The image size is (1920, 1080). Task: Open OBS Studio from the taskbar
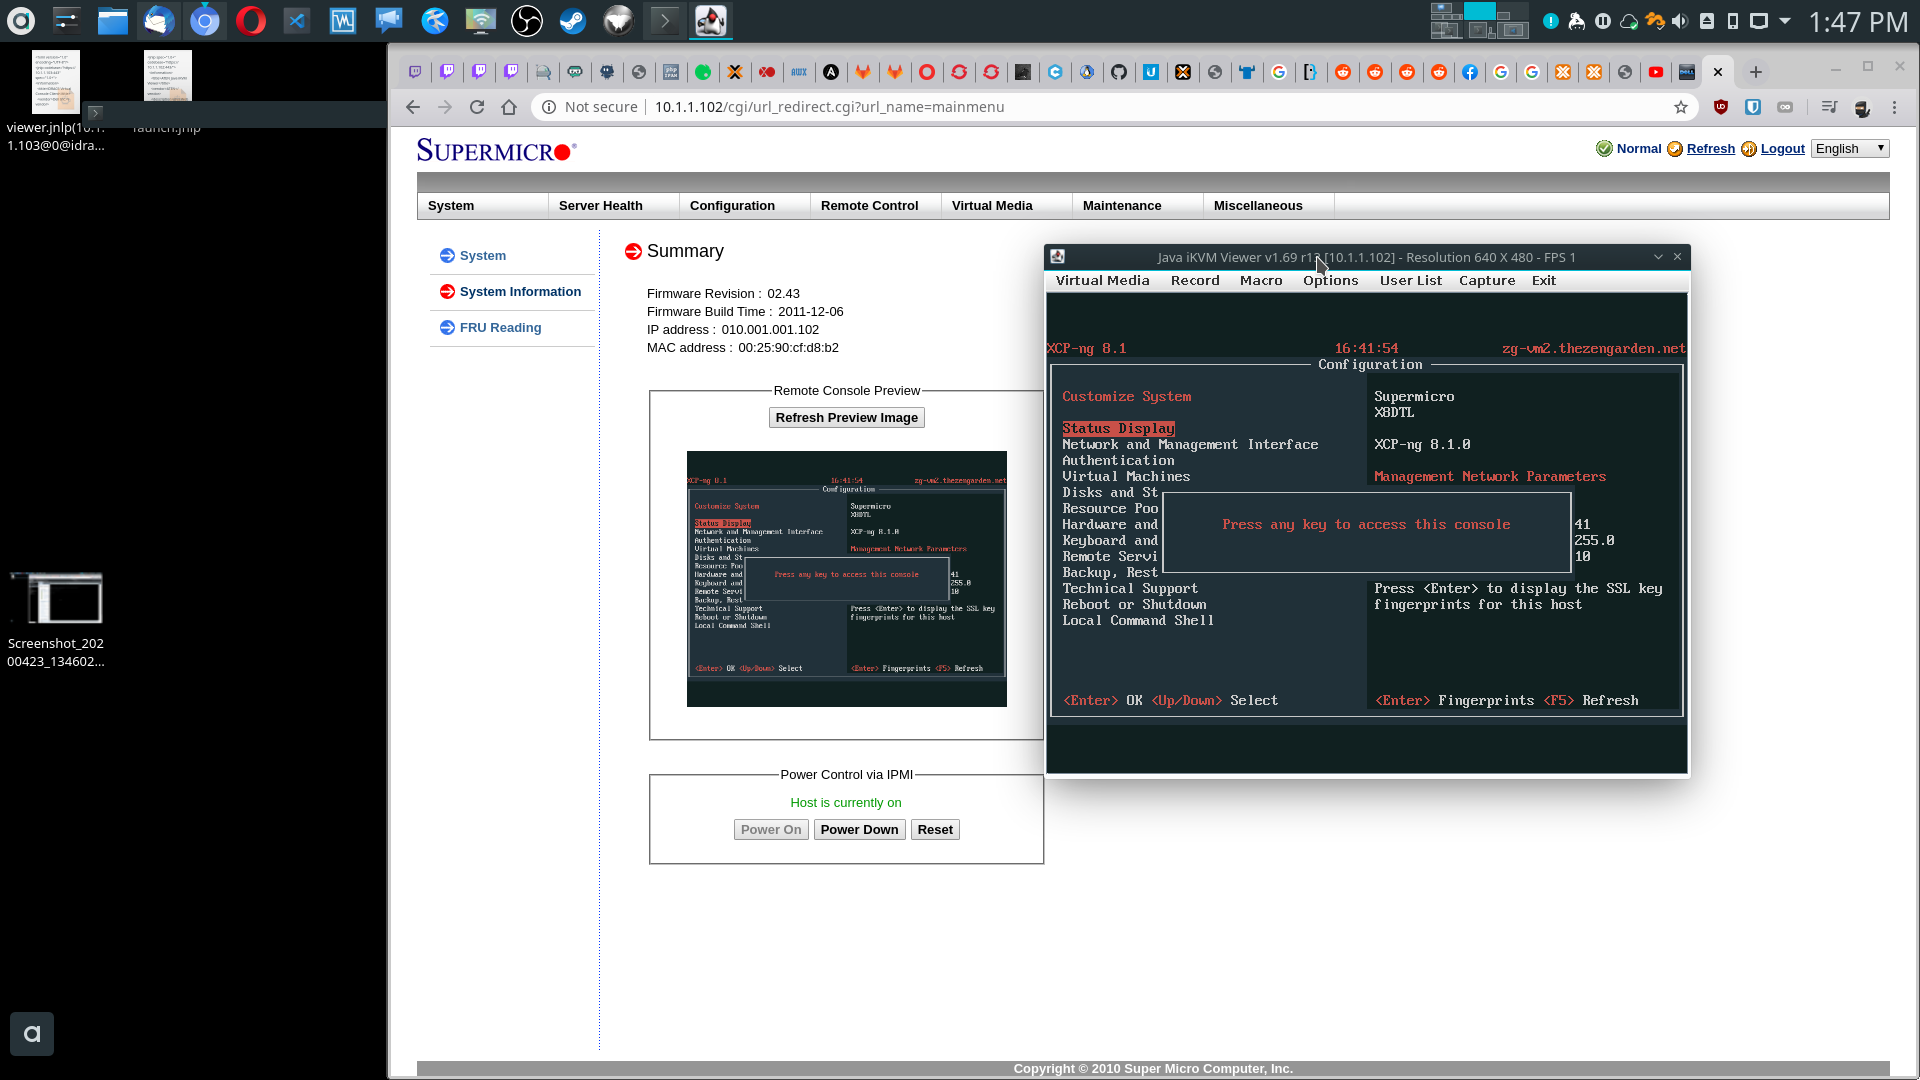(526, 20)
